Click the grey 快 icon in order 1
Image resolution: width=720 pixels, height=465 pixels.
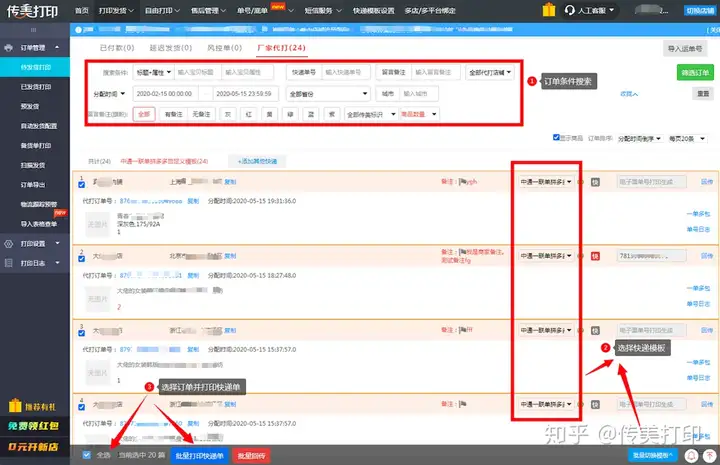(x=595, y=182)
